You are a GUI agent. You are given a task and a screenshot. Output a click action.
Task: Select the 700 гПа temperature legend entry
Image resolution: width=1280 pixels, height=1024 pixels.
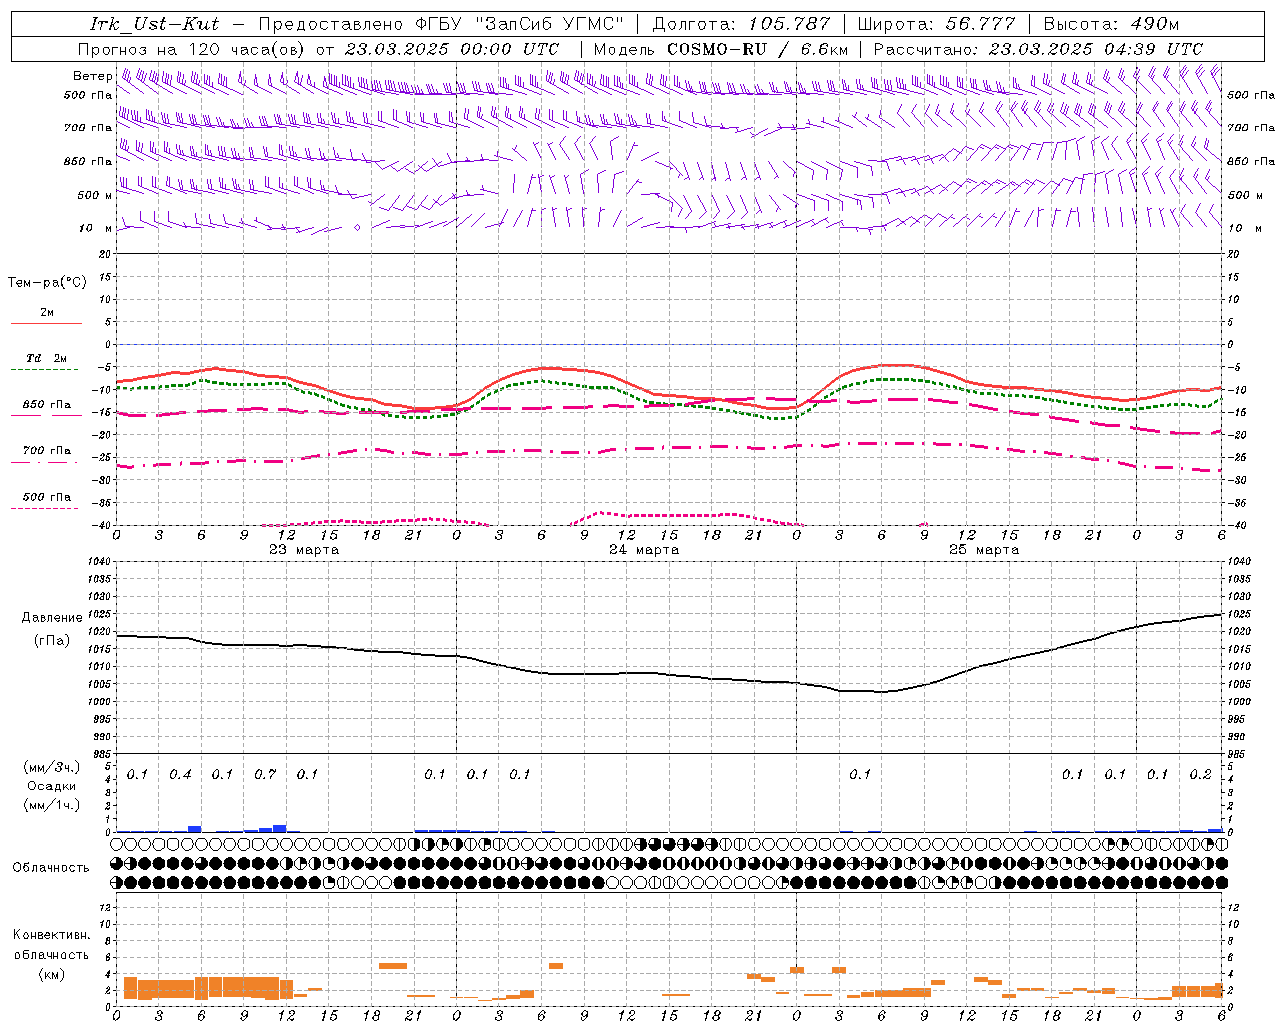pyautogui.click(x=47, y=450)
